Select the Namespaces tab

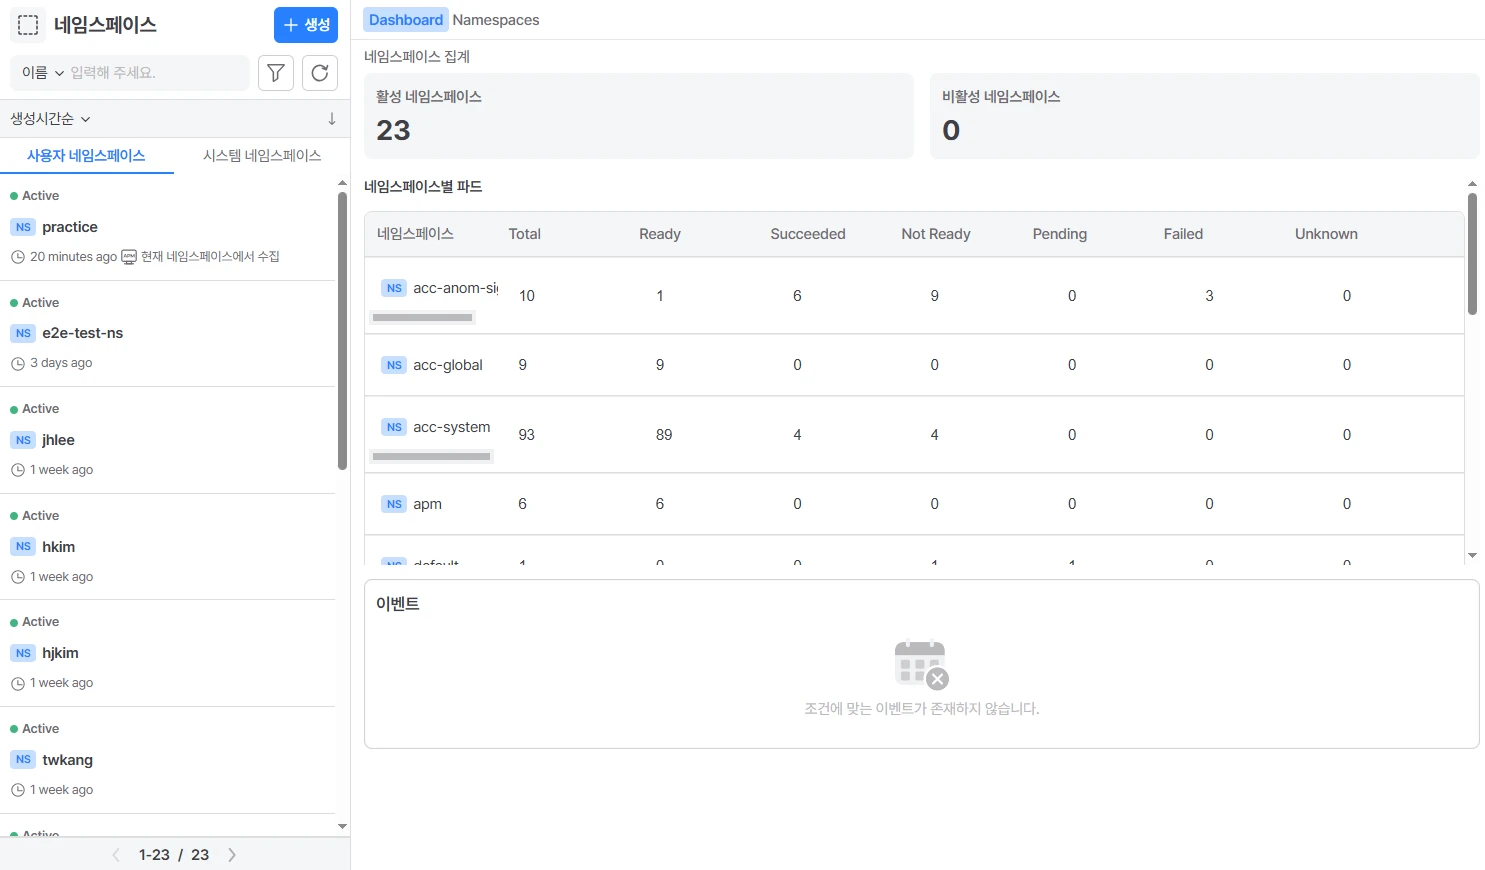(x=496, y=20)
